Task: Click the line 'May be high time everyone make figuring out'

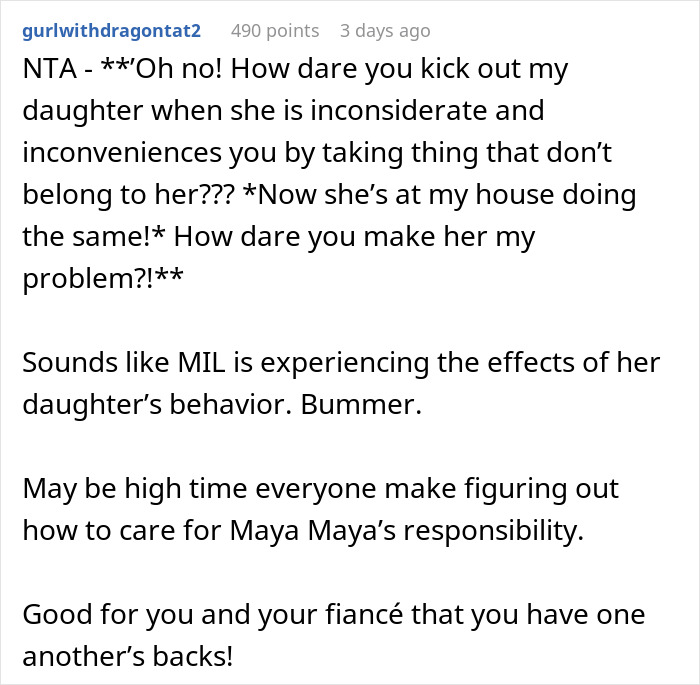Action: coord(321,488)
